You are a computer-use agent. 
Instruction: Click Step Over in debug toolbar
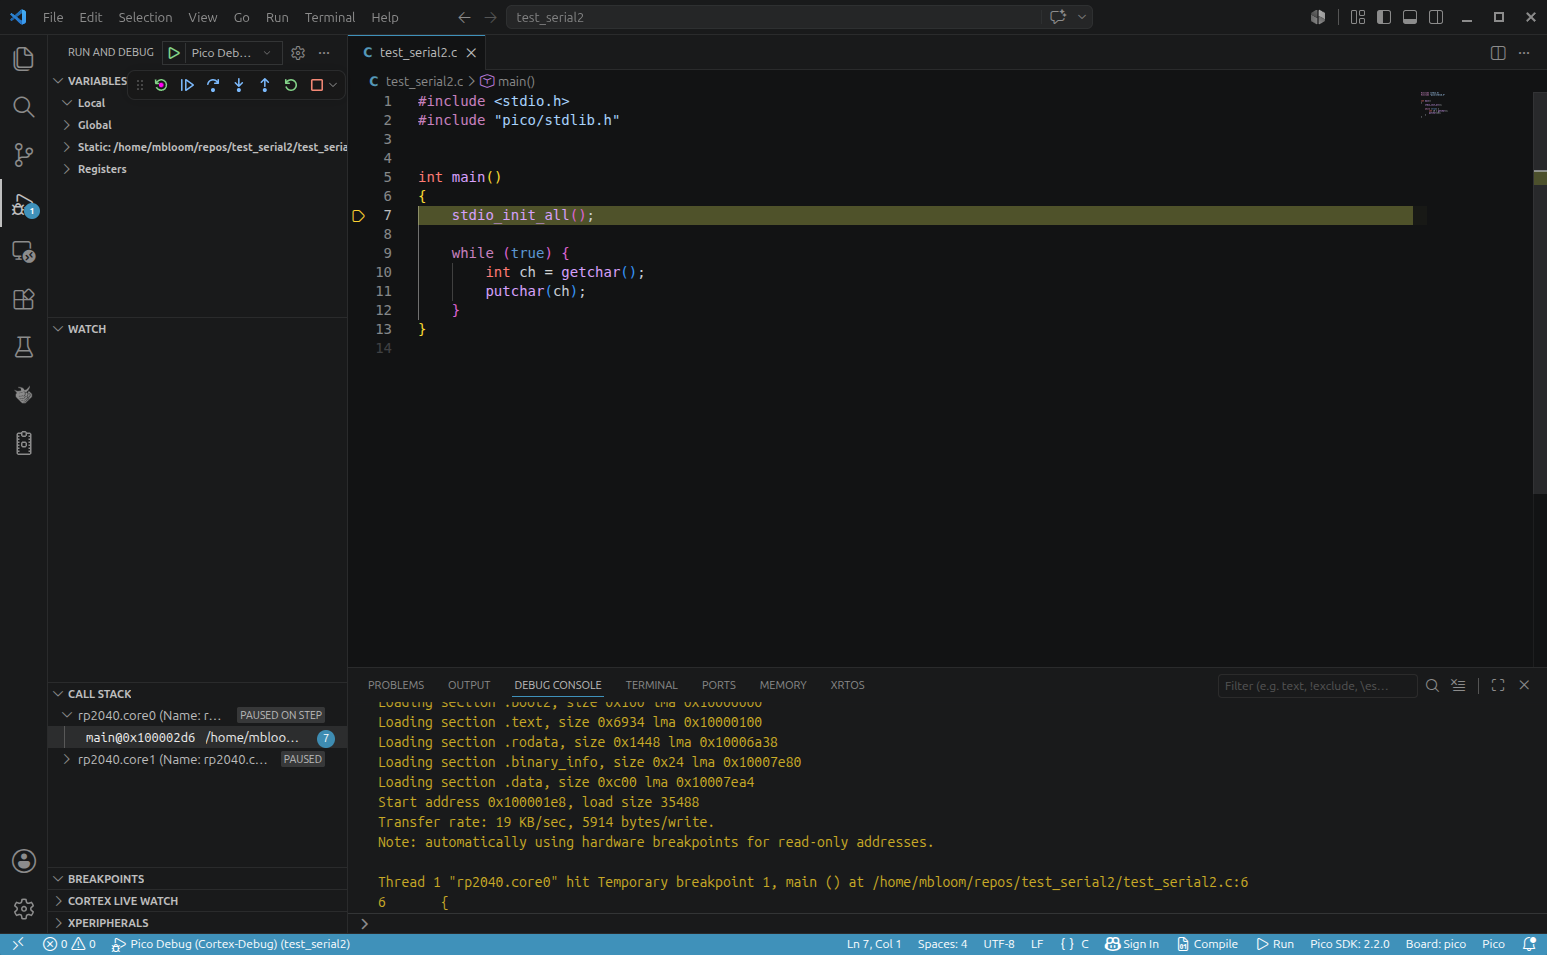pos(213,85)
